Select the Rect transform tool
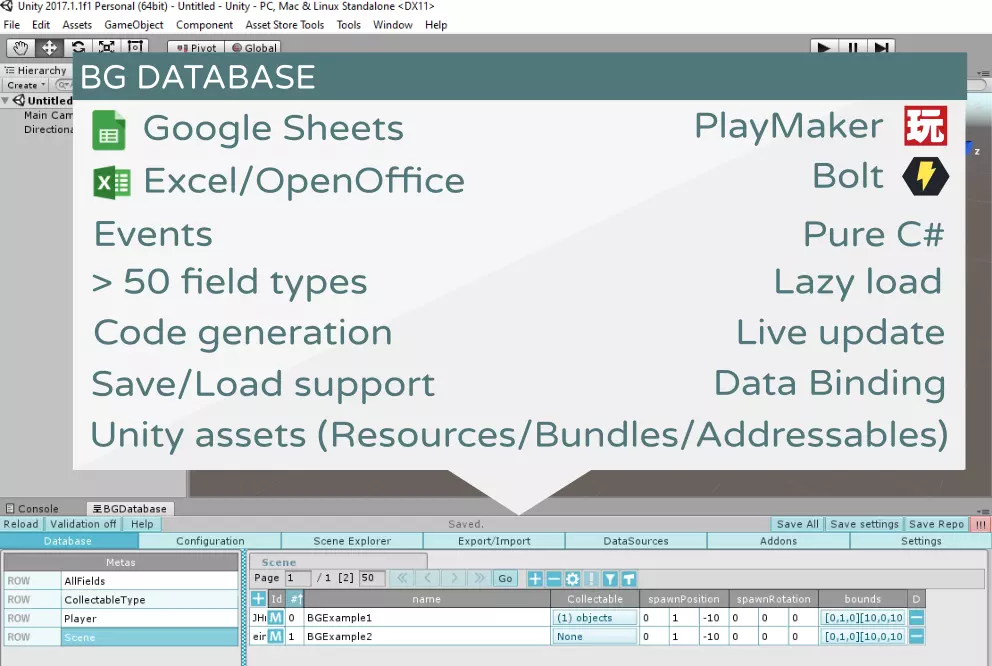This screenshot has width=992, height=666. 135,48
